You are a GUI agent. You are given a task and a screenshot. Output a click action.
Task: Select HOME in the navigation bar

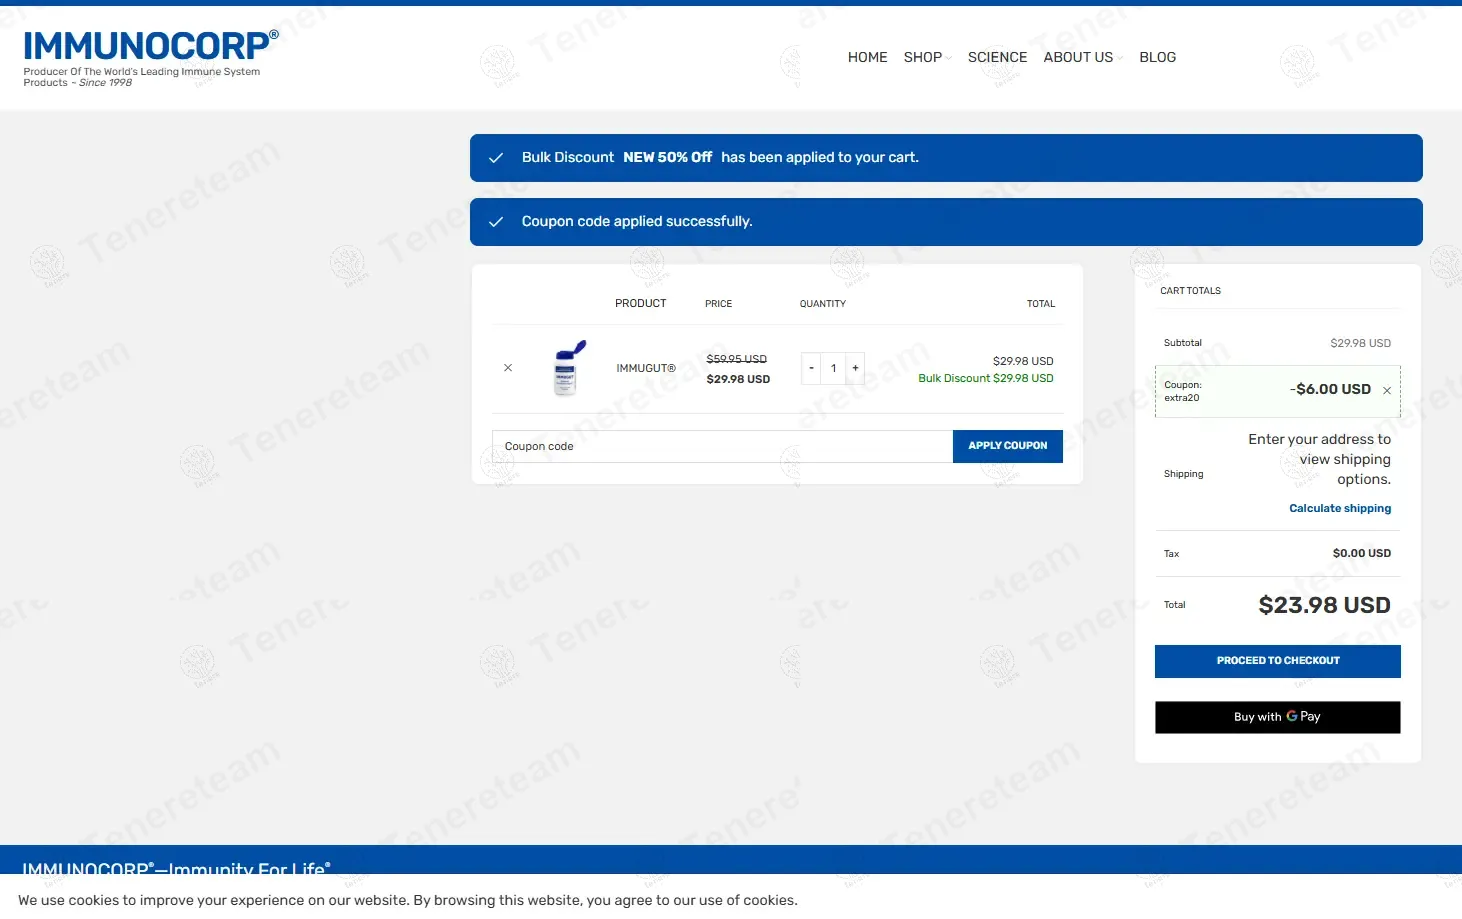tap(867, 57)
